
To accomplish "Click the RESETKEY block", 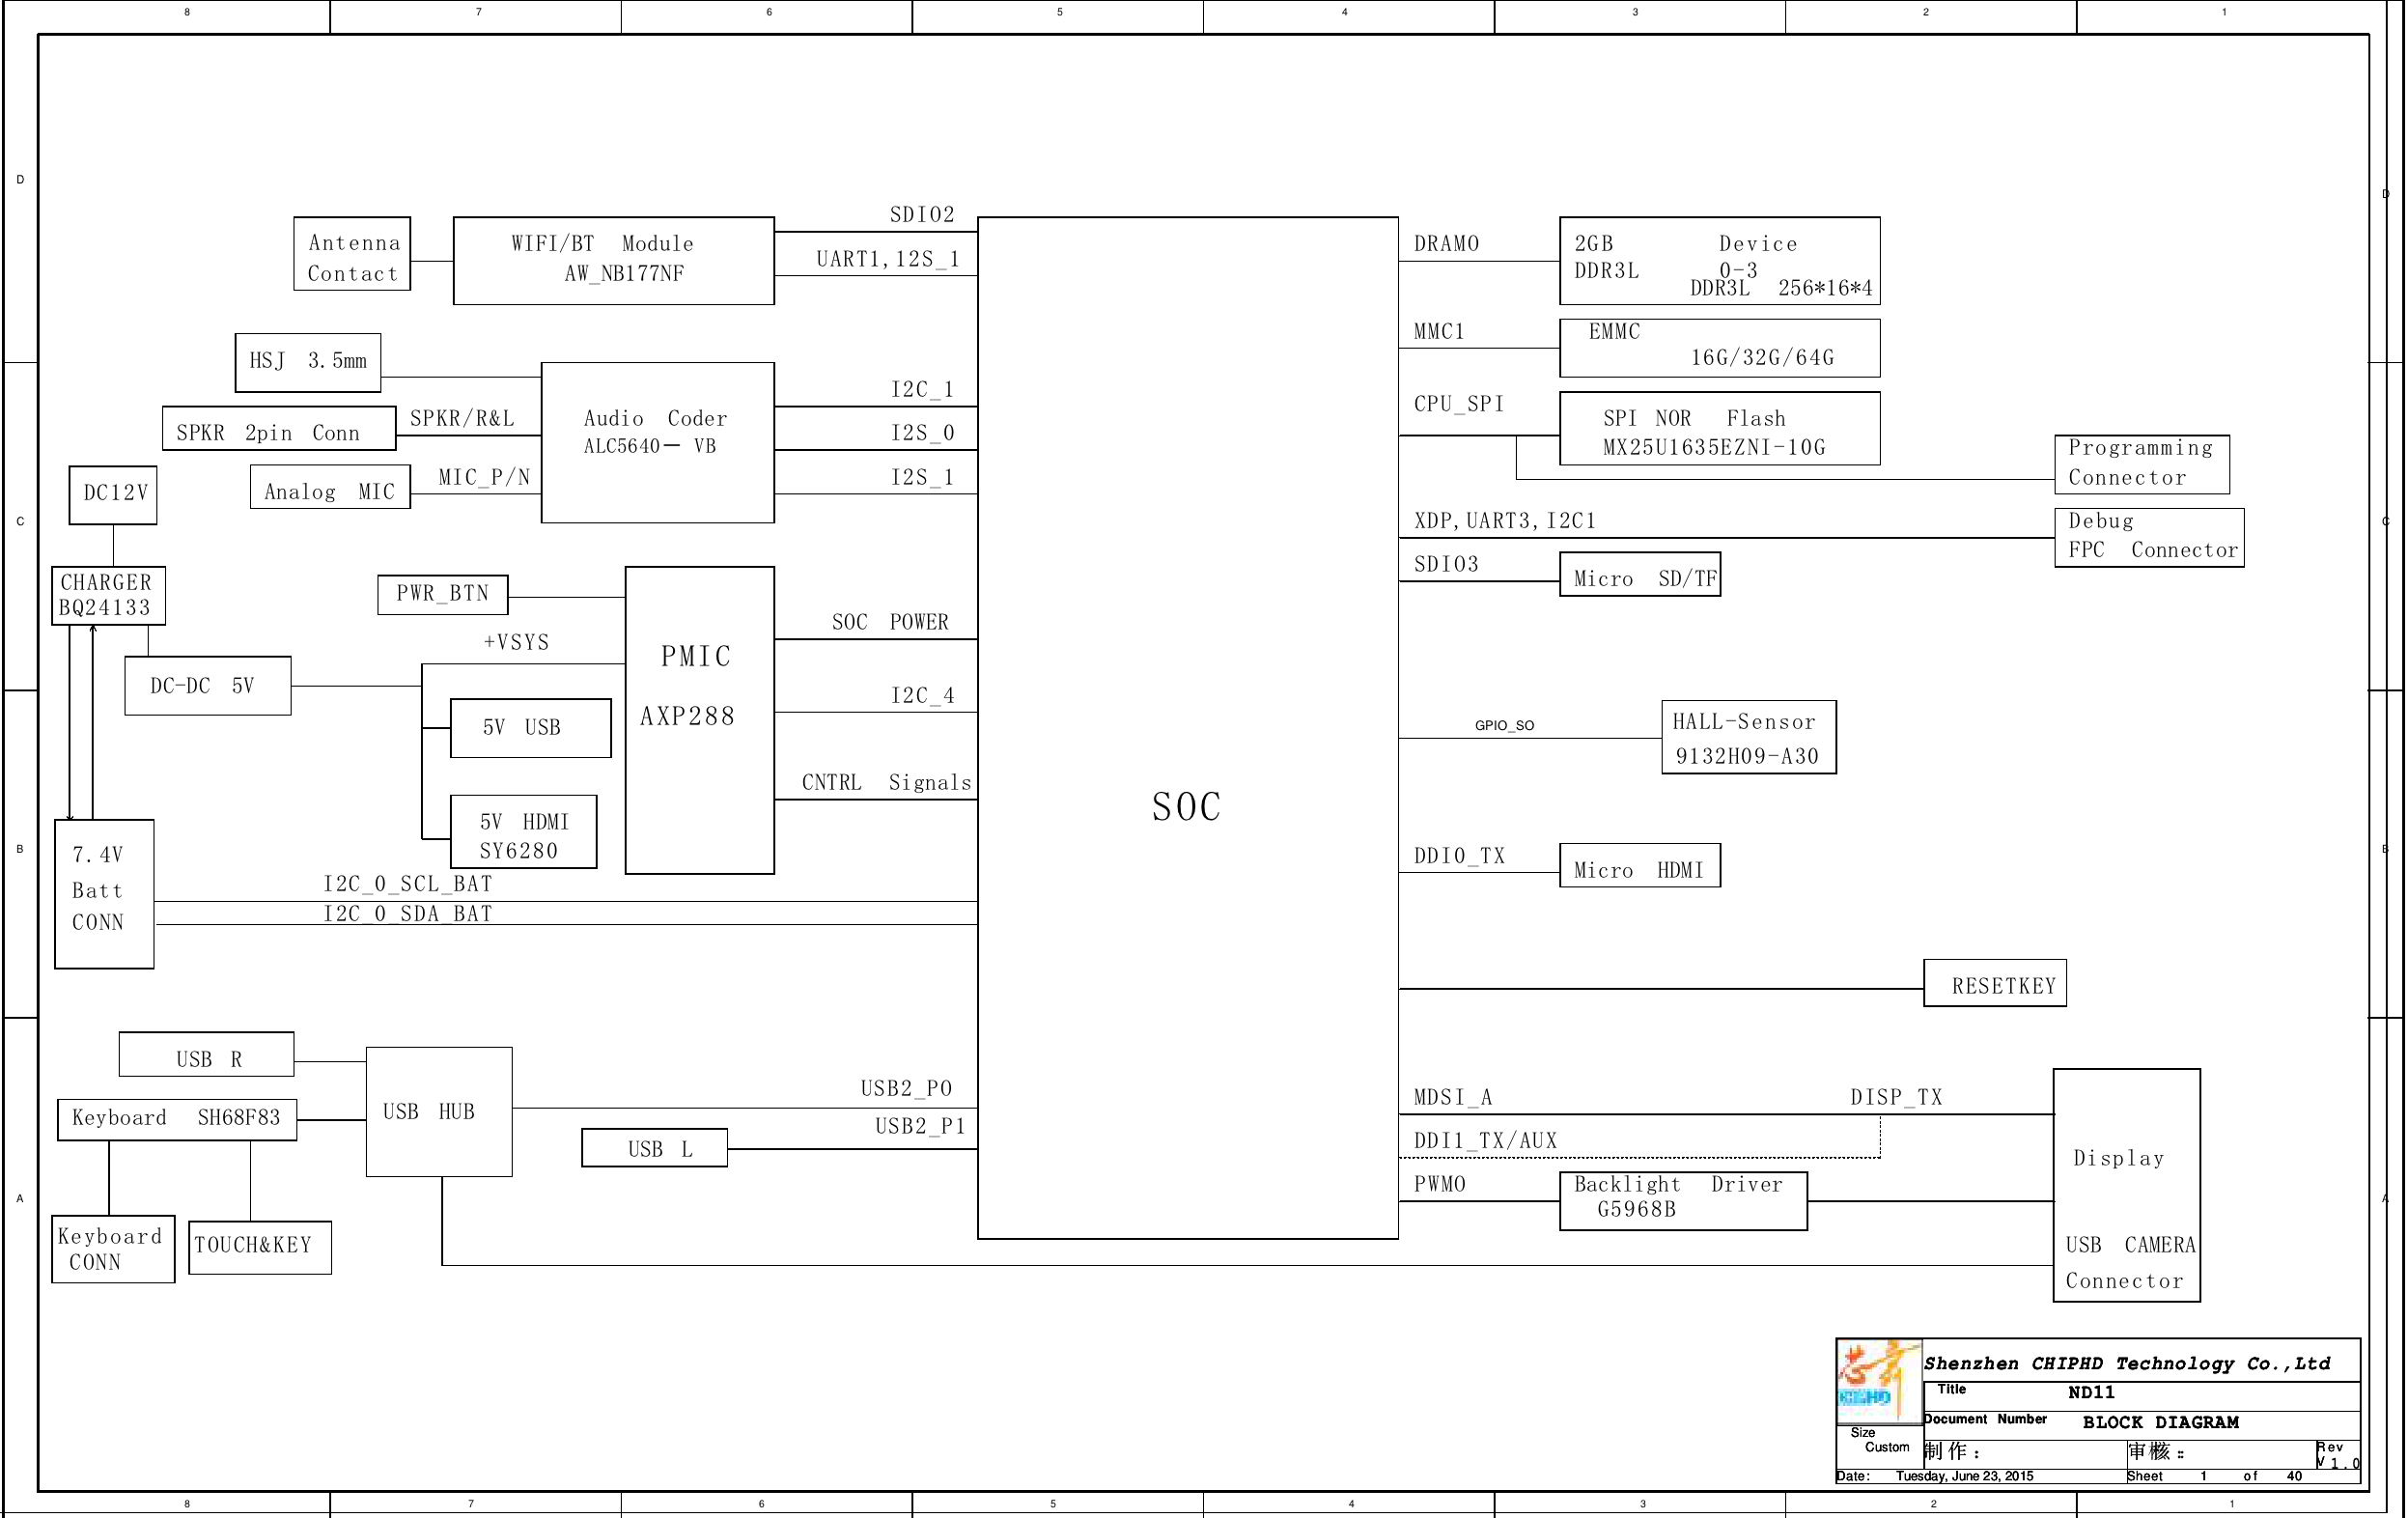I will [1994, 984].
